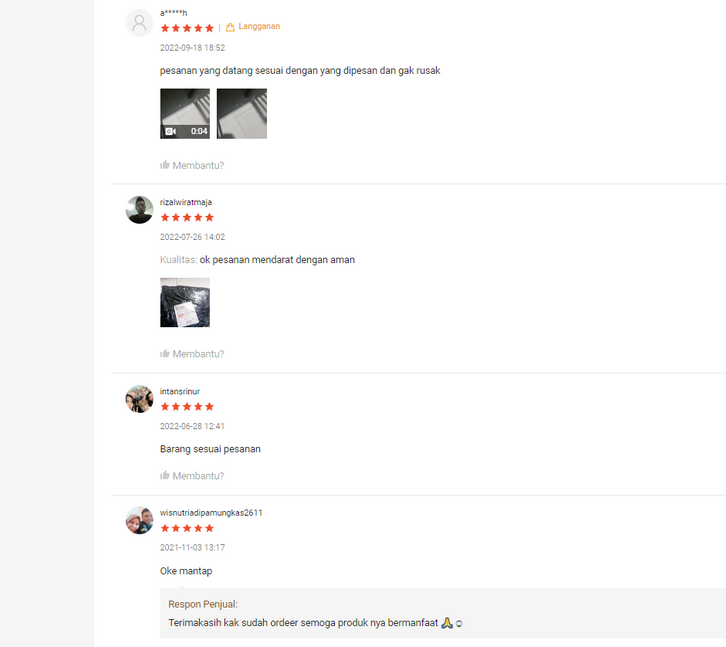726x647 pixels.
Task: Click the username wisnutriadipamungkas2611
Action: click(211, 513)
